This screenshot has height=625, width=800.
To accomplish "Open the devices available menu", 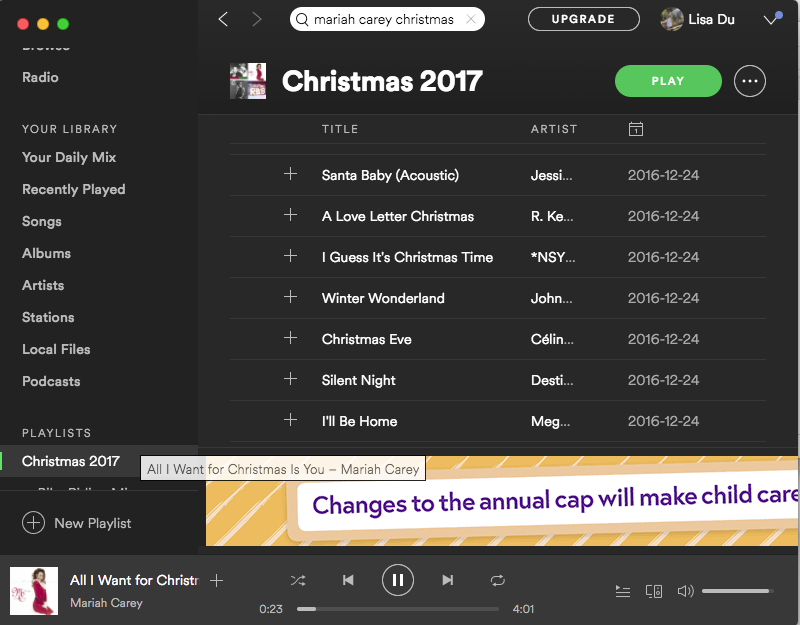I will click(654, 591).
